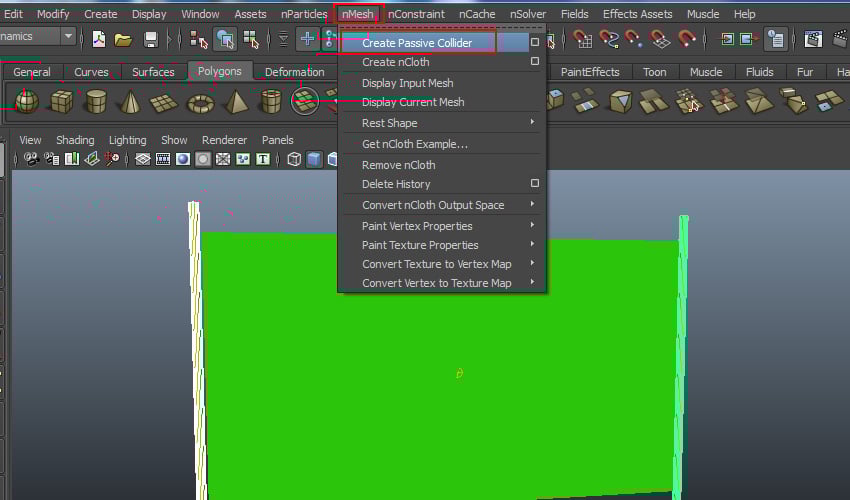This screenshot has height=500, width=850.
Task: Create a polygon pipe from shelf
Action: pyautogui.click(x=271, y=101)
